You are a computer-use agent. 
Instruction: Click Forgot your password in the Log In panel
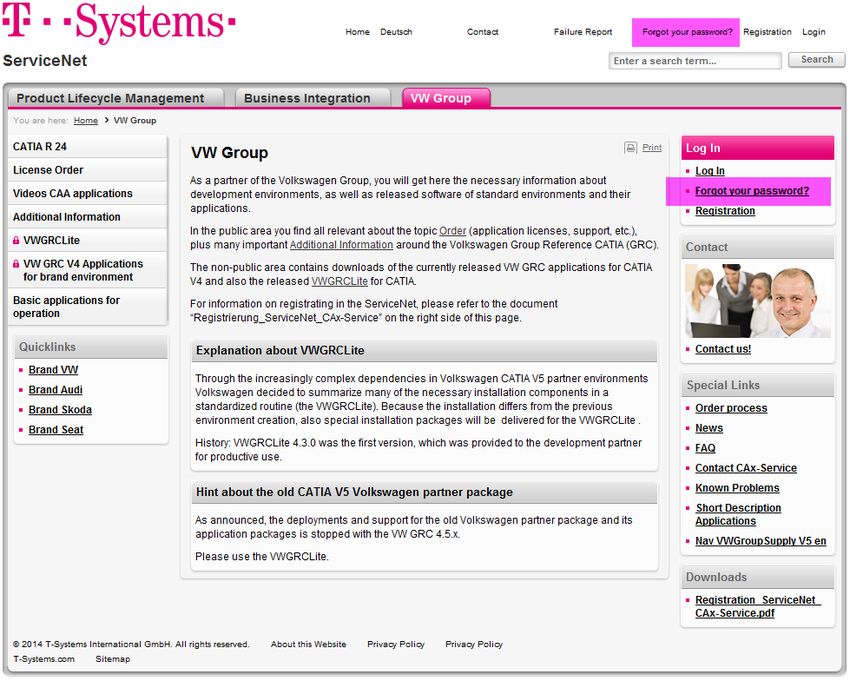coord(752,191)
